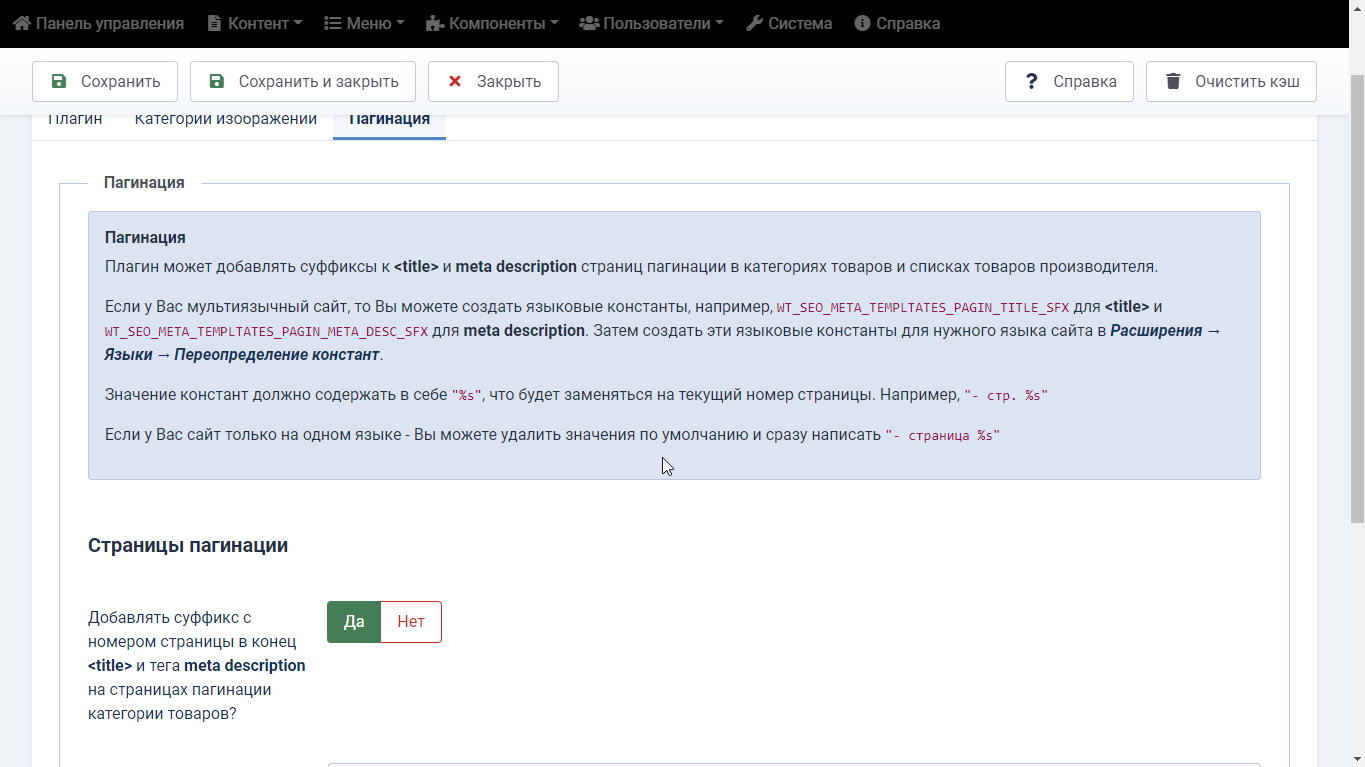
Task: Disable page suffix with Нет toggle
Action: point(411,622)
